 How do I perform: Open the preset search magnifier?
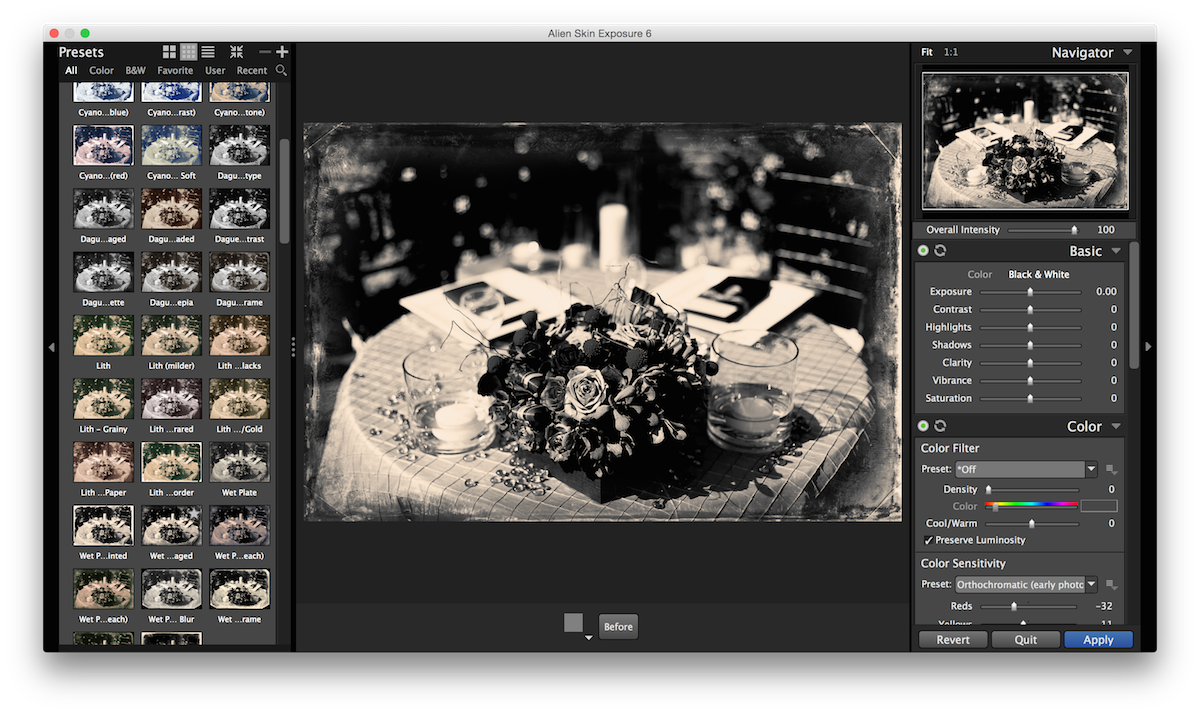tap(281, 71)
